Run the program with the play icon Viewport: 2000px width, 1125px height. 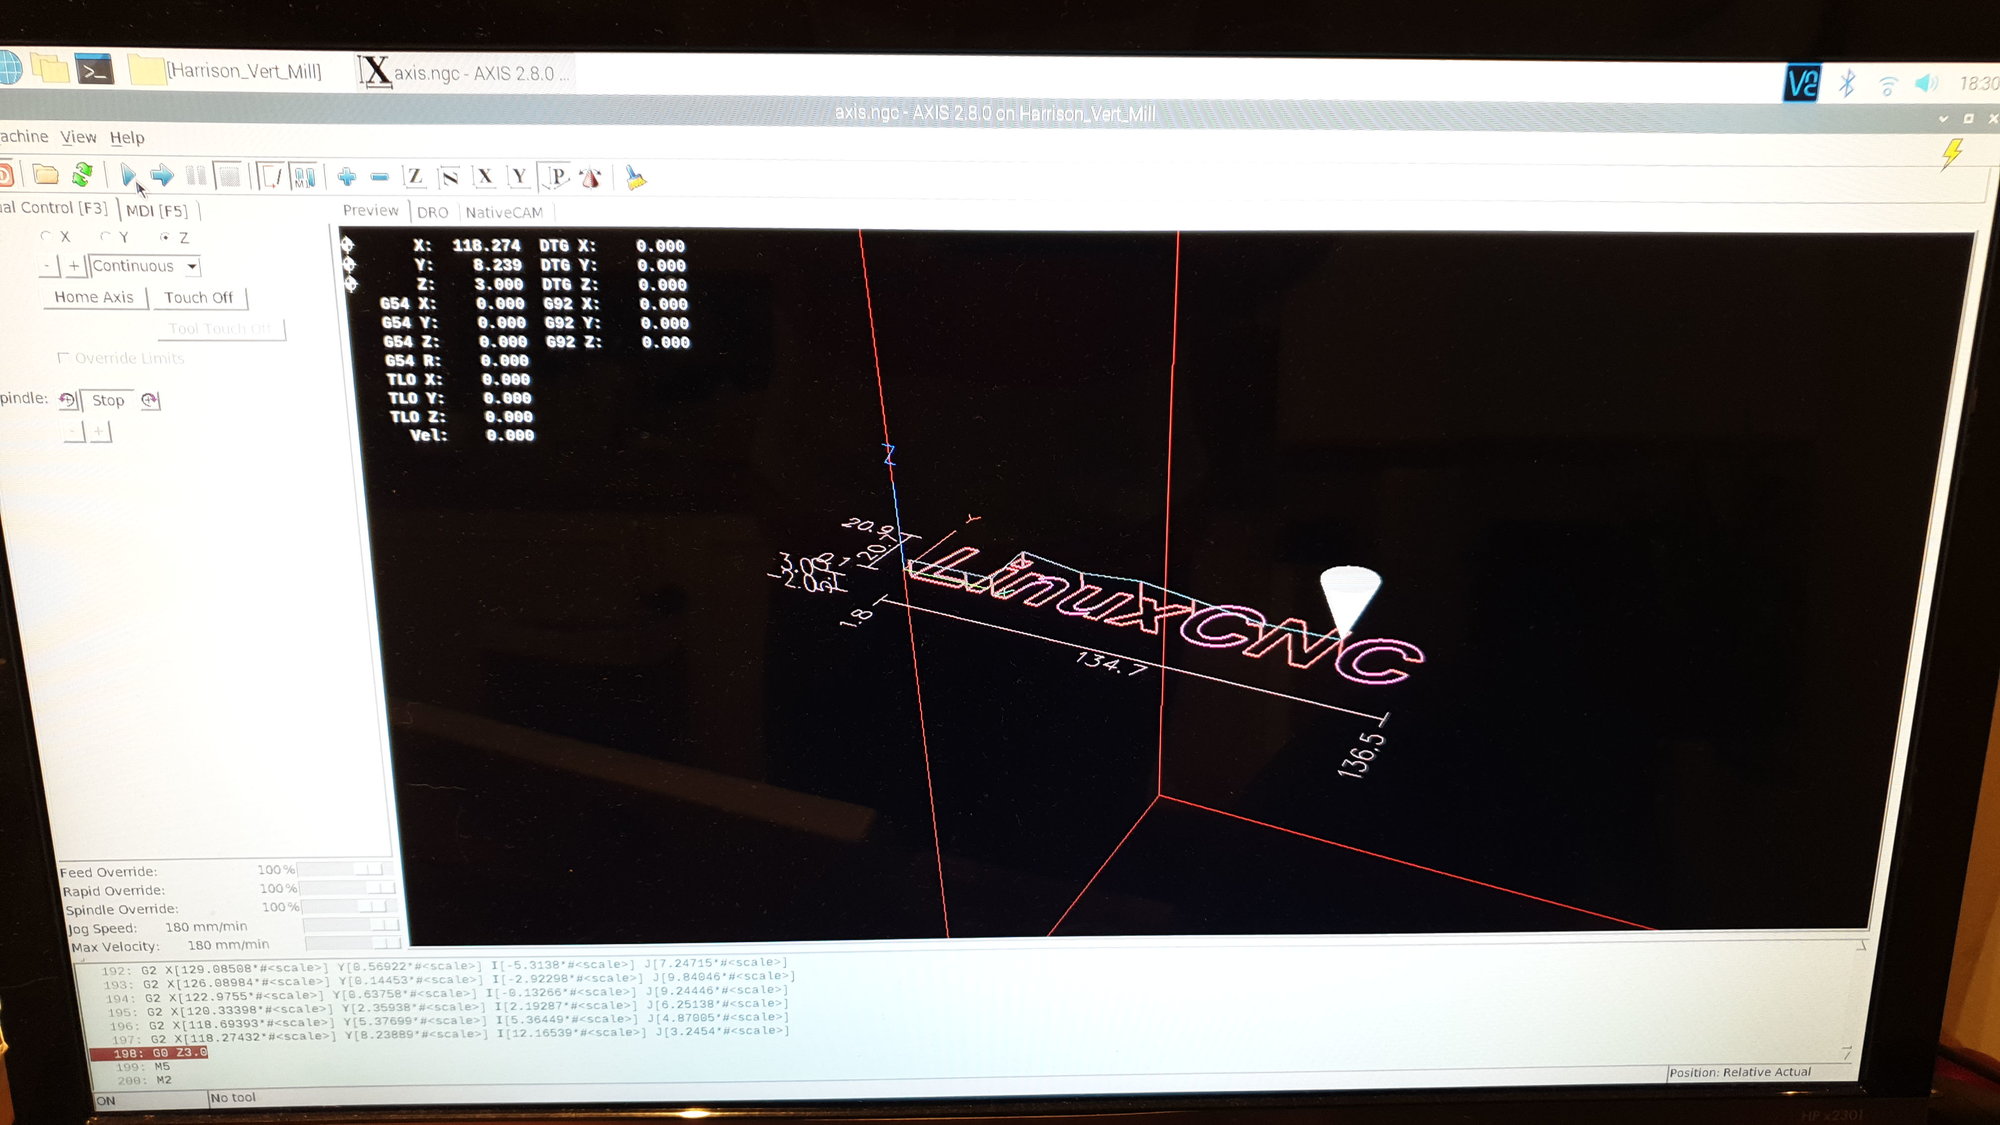coord(128,176)
